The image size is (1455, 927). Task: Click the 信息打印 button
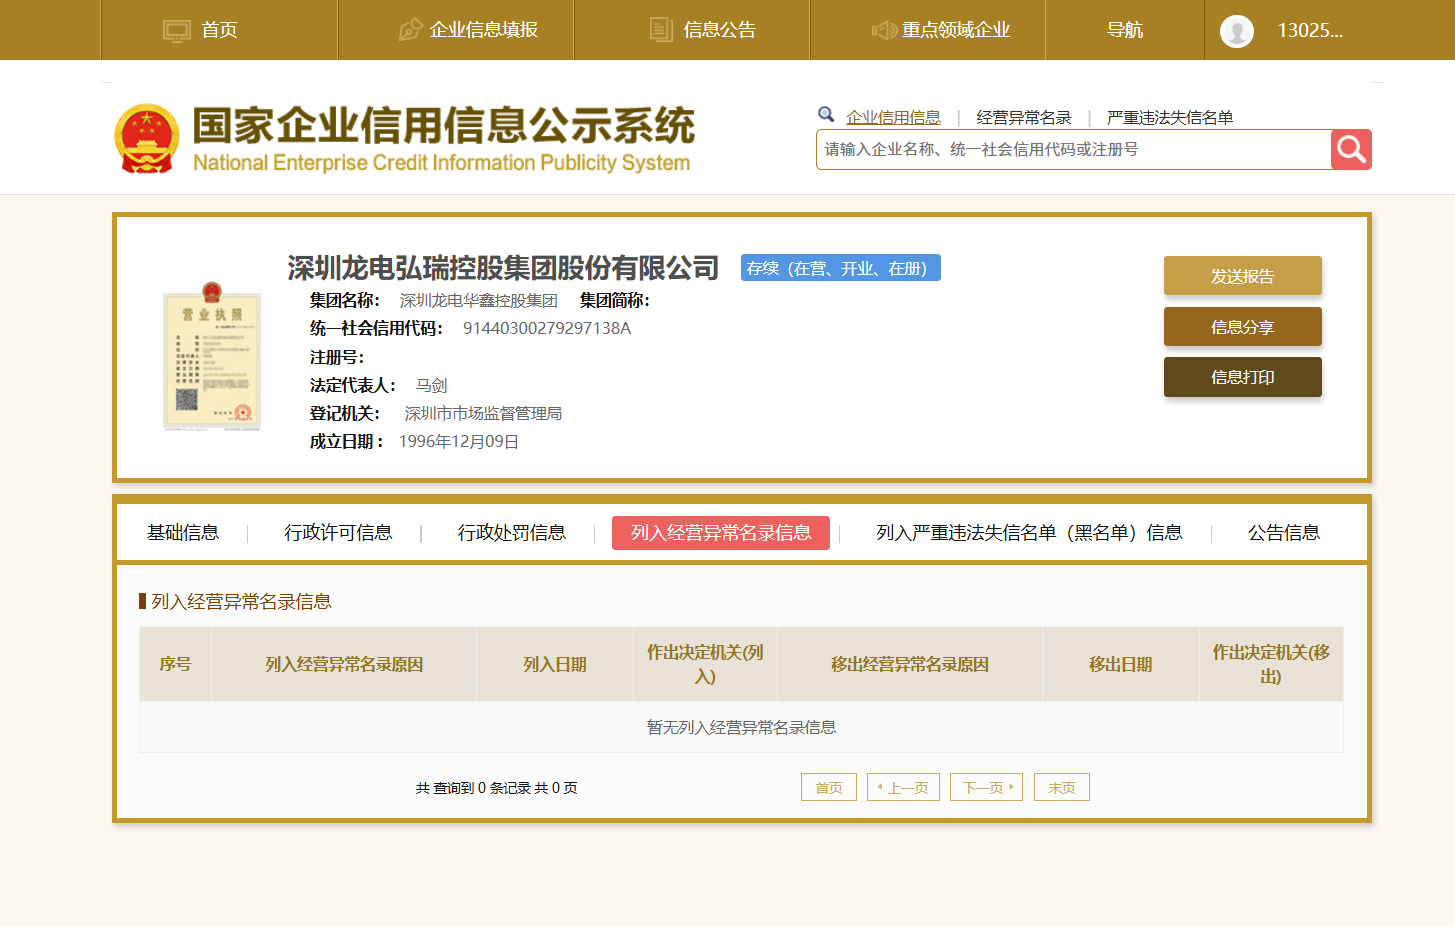point(1242,377)
